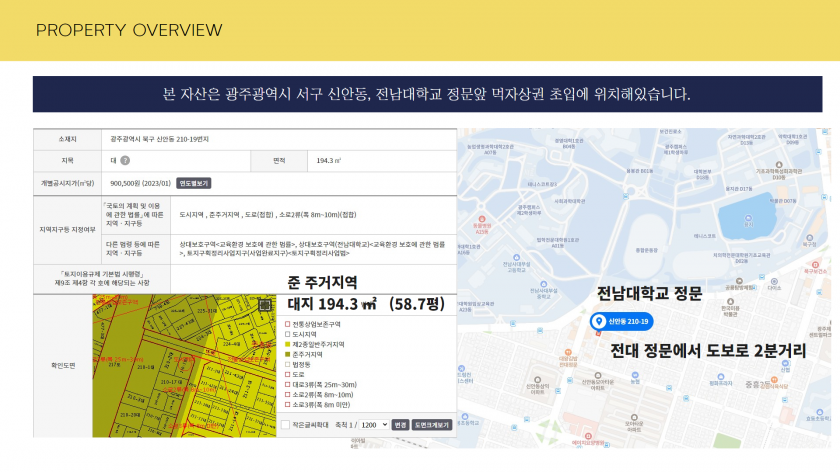Image resolution: width=840 pixels, height=472 pixels.
Task: Click the 공룡탐험체험 map icon
Action: point(739,281)
